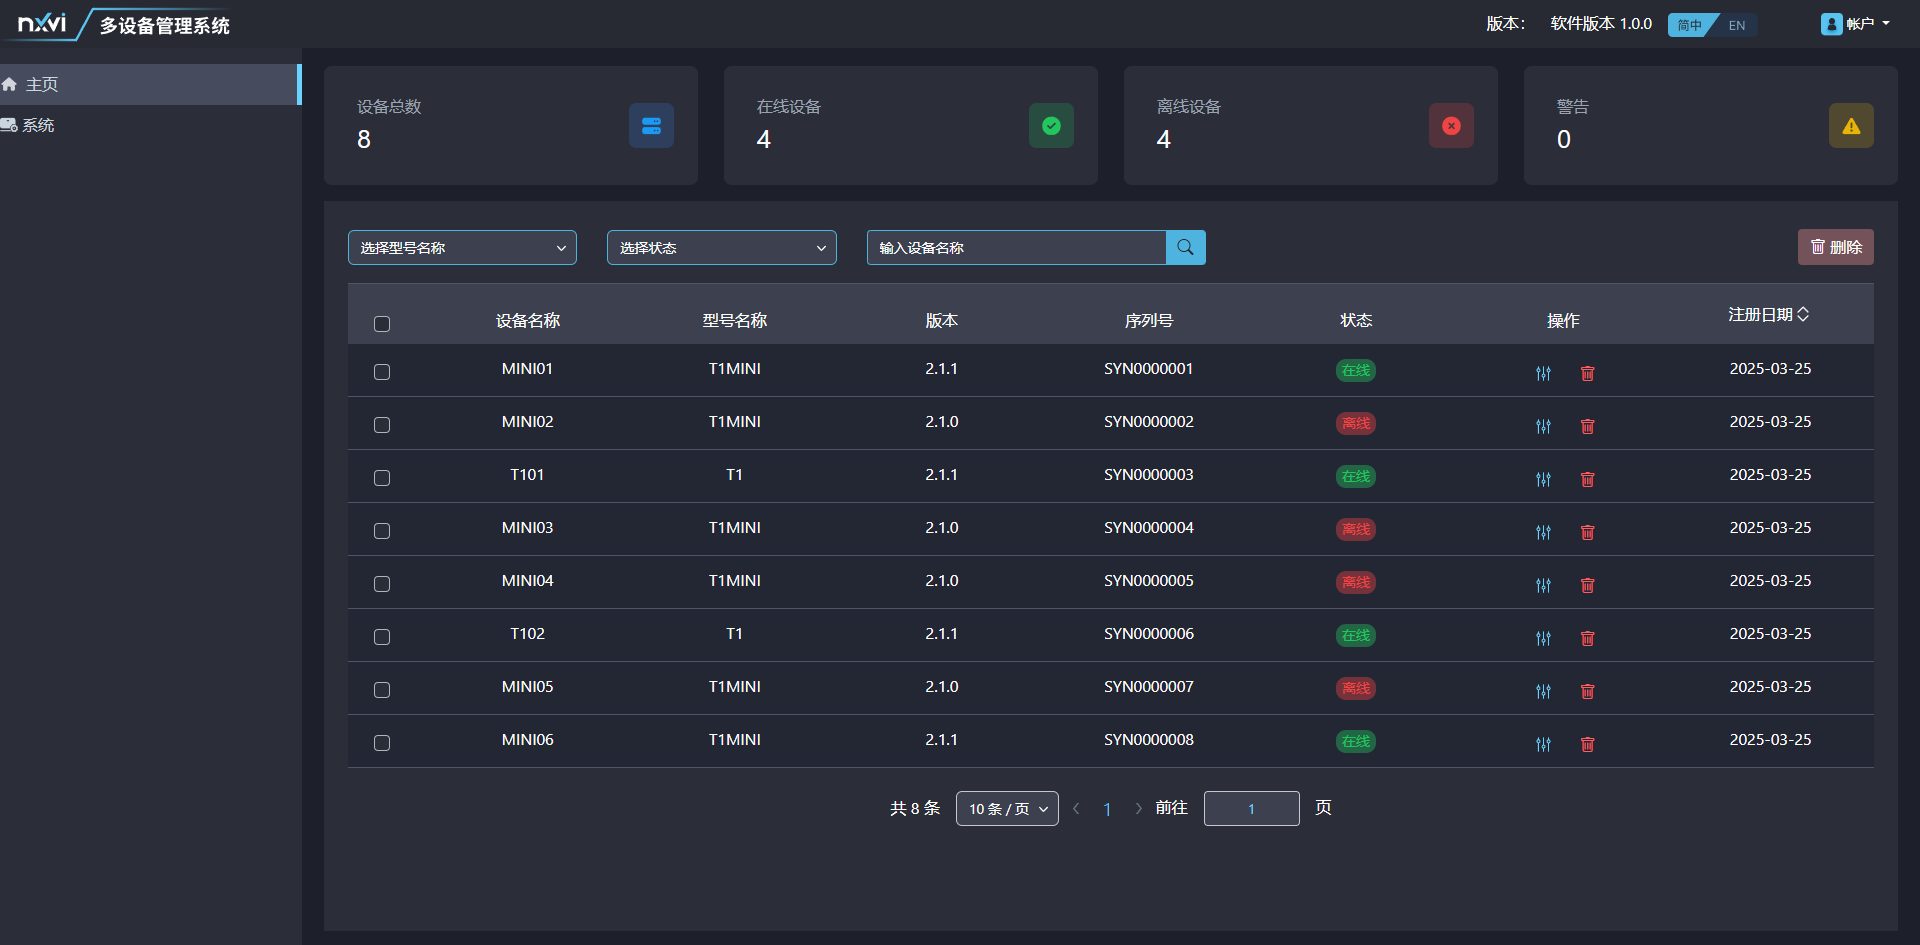Delete device MINI01 using its trash icon
This screenshot has width=1920, height=945.
pyautogui.click(x=1587, y=373)
